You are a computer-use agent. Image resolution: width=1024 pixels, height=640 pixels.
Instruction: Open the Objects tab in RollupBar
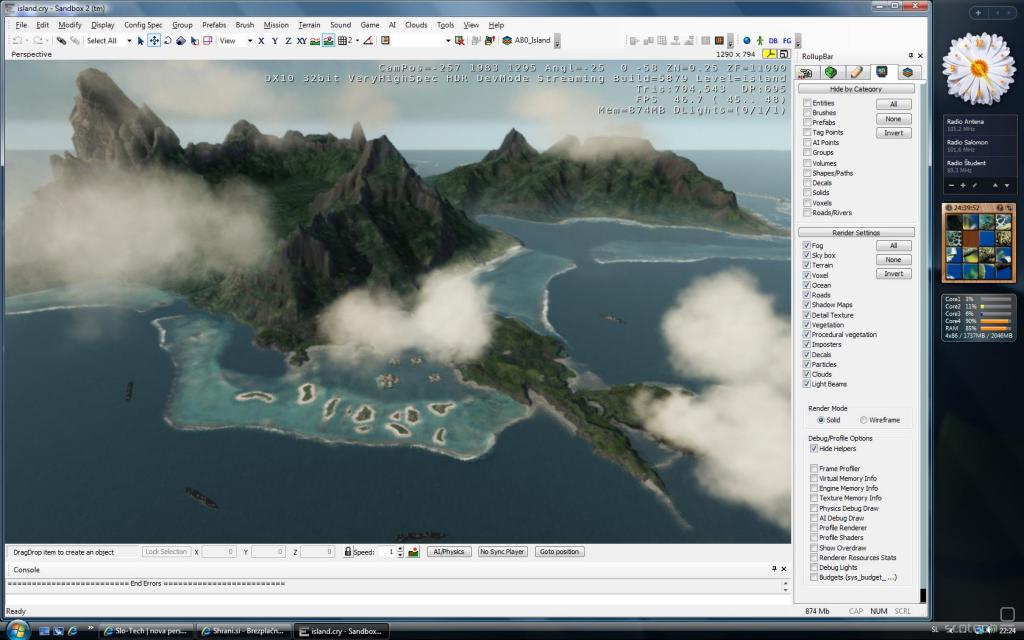tap(806, 72)
